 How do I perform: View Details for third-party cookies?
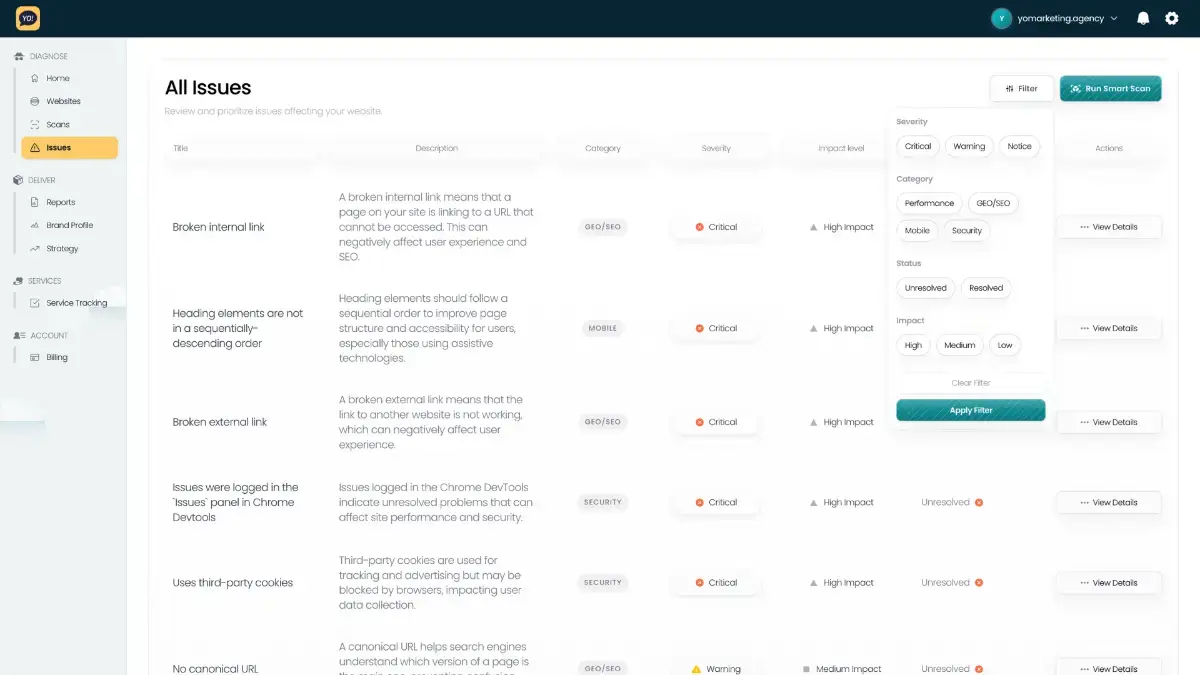pos(1109,582)
